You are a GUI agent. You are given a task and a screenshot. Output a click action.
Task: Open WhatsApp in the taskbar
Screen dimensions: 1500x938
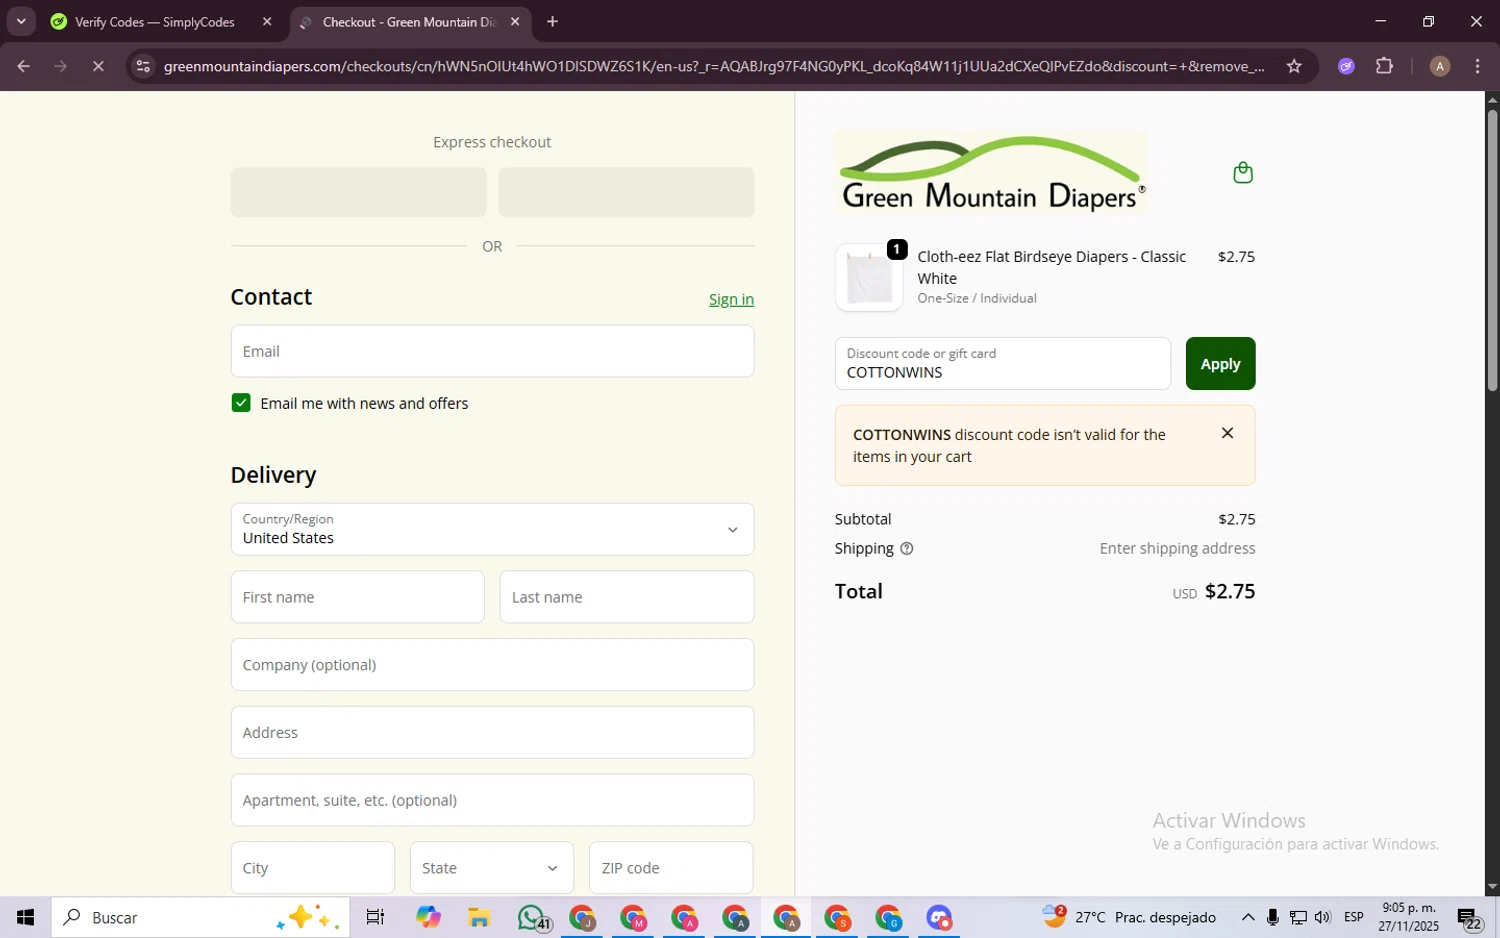532,917
